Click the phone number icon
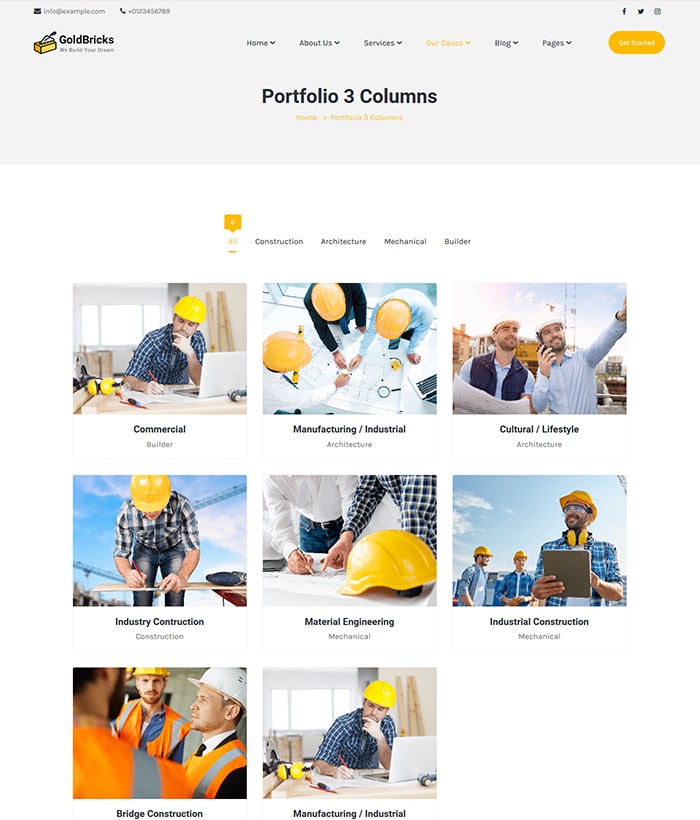 [123, 11]
